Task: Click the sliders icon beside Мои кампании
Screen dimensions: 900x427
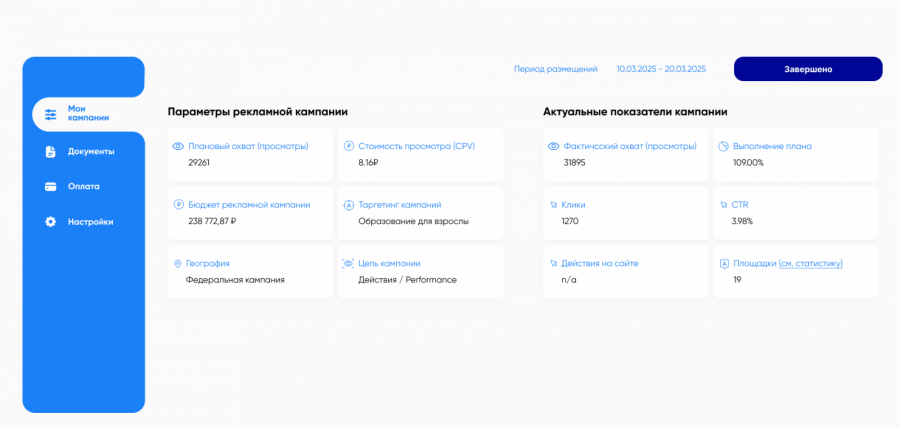Action: tap(51, 114)
